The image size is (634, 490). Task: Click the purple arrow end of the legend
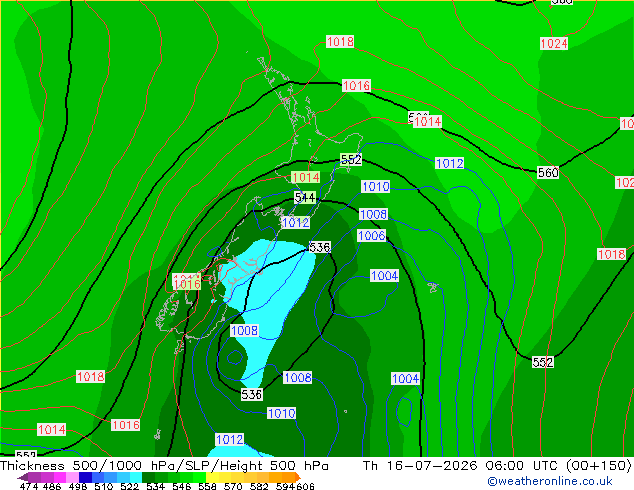tap(22, 477)
